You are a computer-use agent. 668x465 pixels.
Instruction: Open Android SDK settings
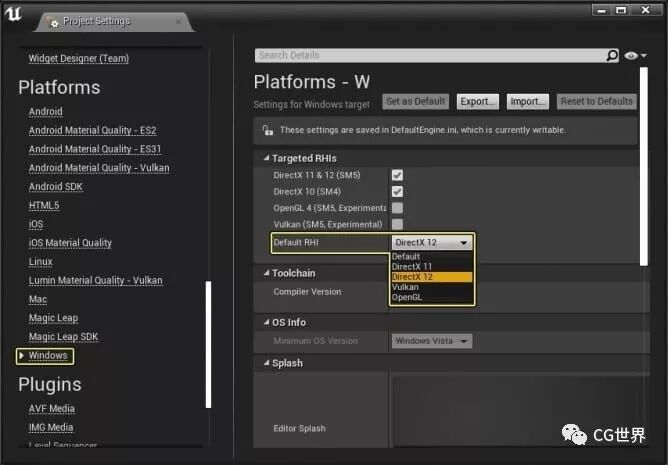tap(56, 187)
